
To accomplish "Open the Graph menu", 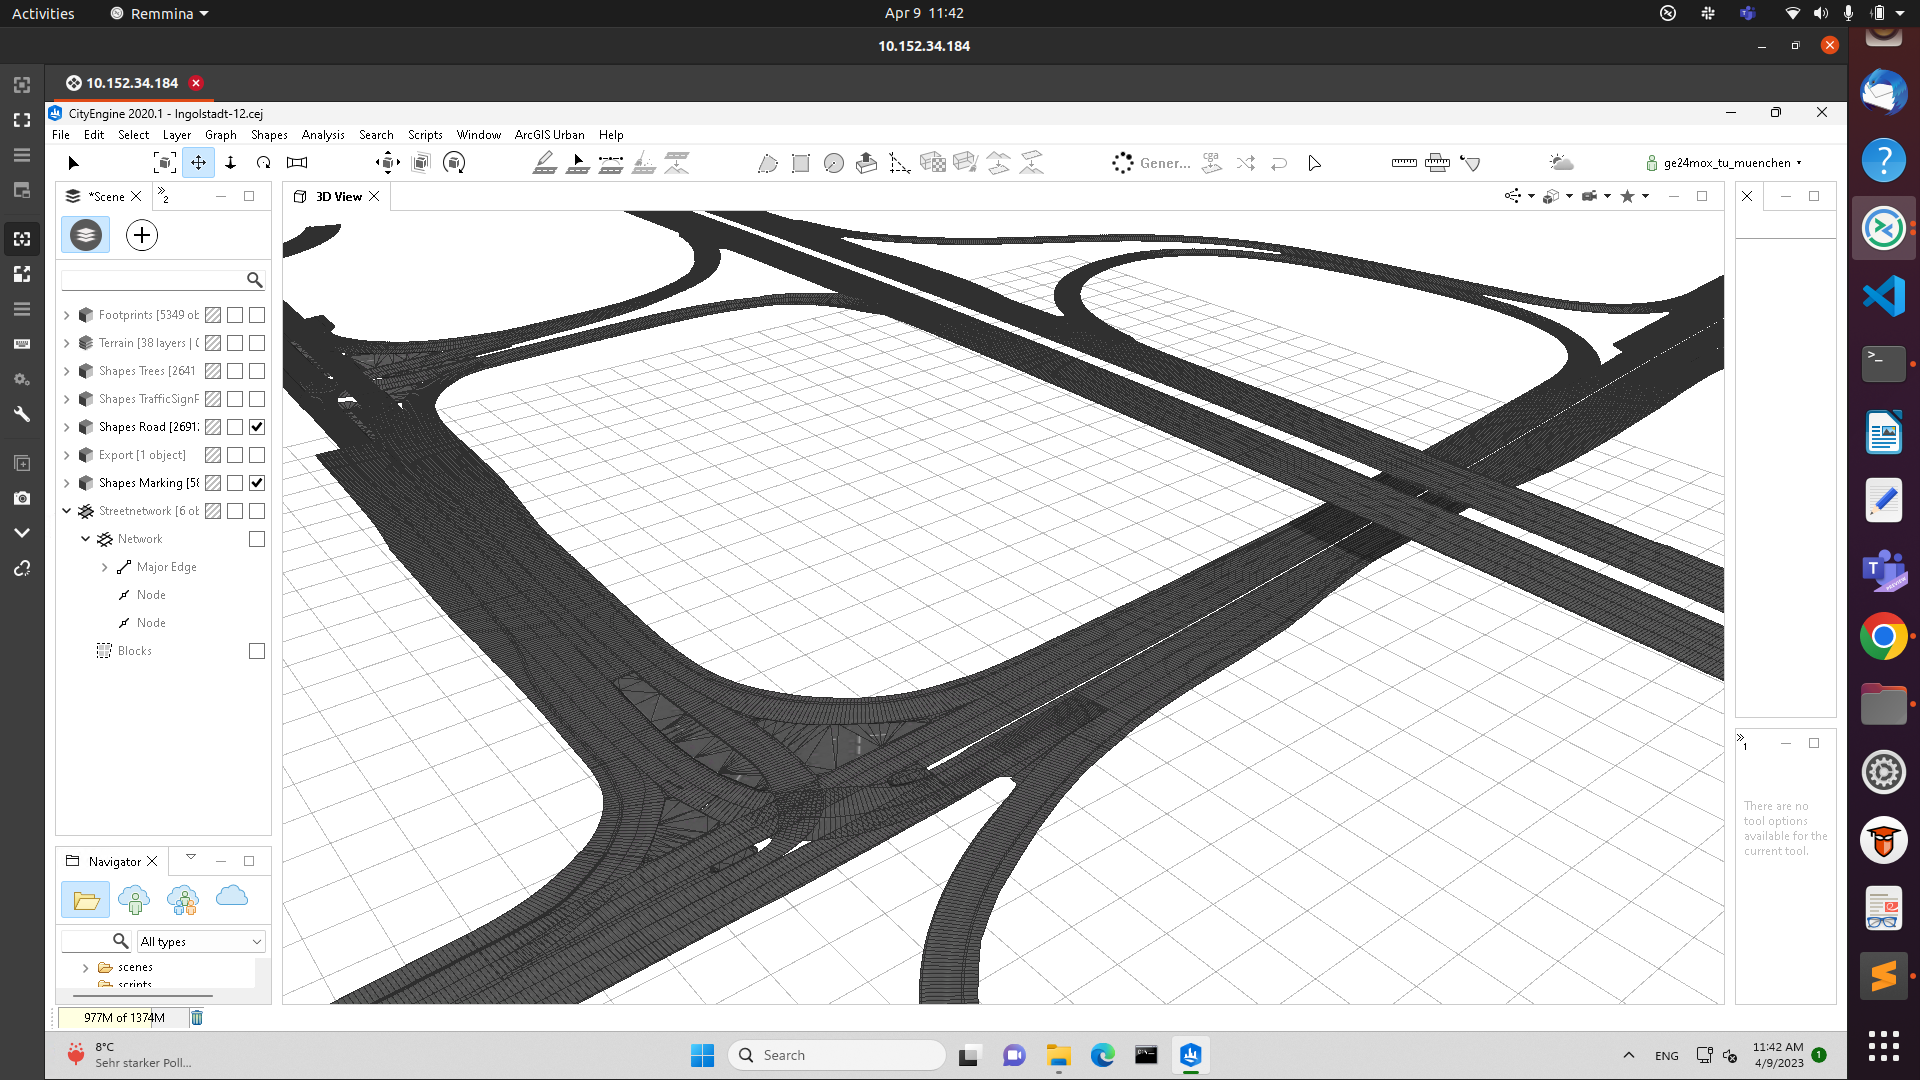I will pyautogui.click(x=221, y=135).
